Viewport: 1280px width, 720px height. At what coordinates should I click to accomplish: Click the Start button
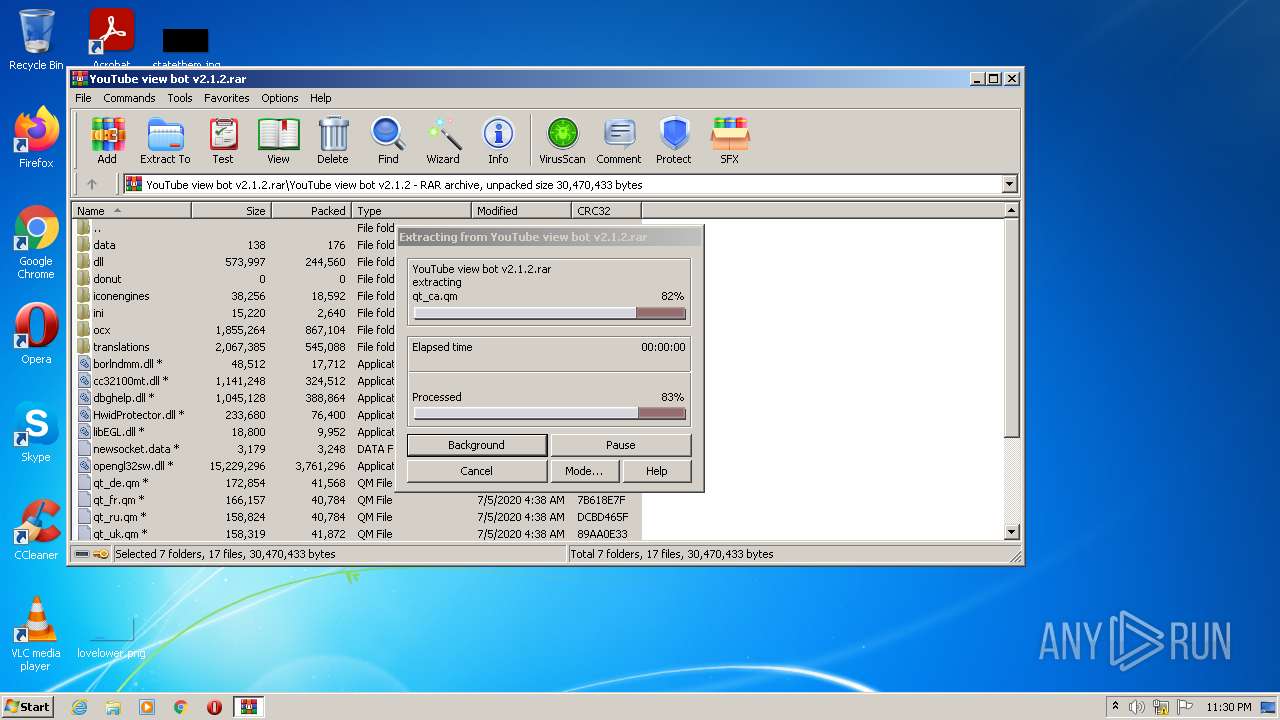coord(28,707)
